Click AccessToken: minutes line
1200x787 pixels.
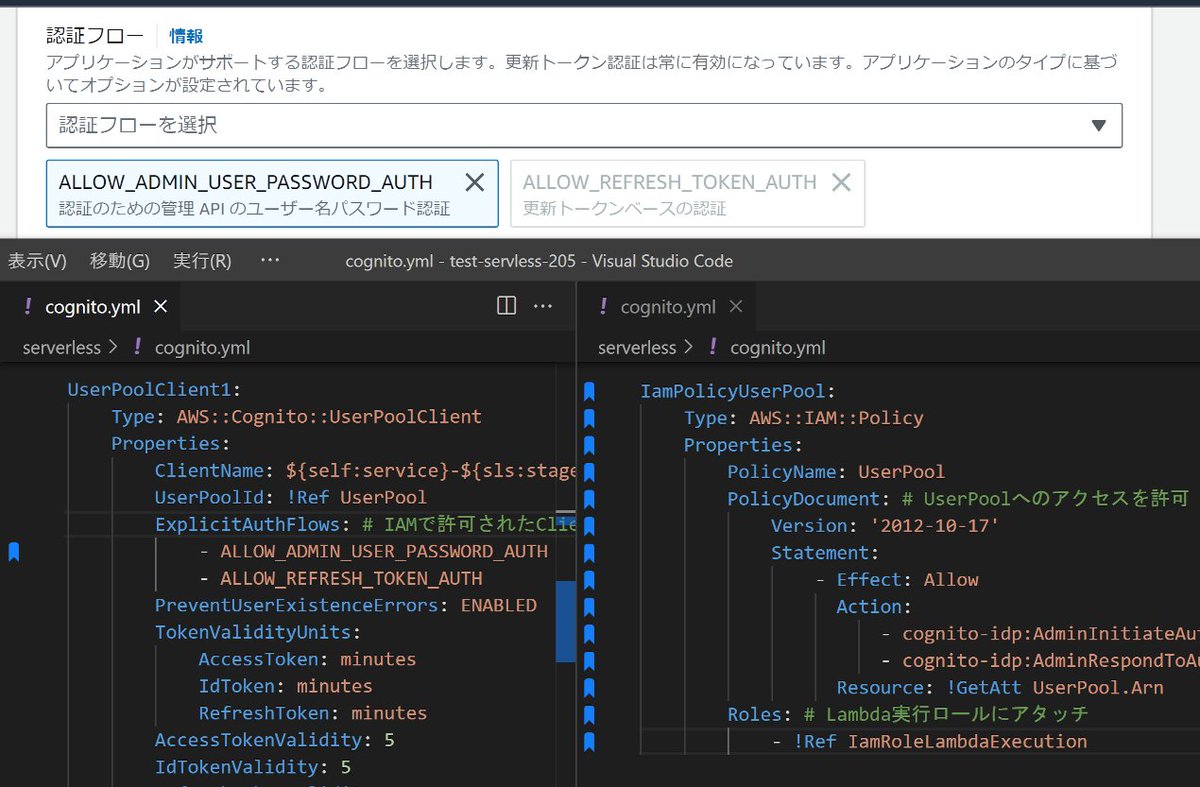tap(307, 659)
